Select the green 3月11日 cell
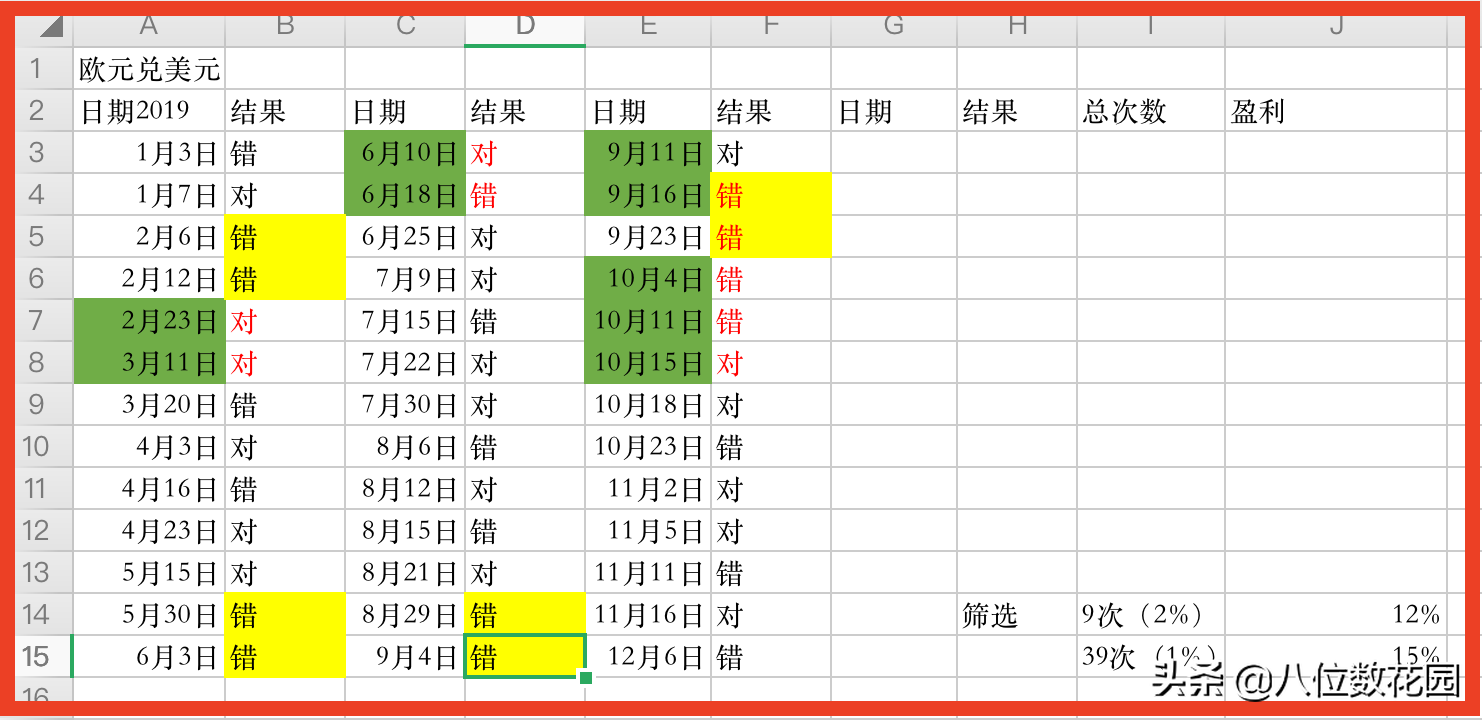 point(150,363)
